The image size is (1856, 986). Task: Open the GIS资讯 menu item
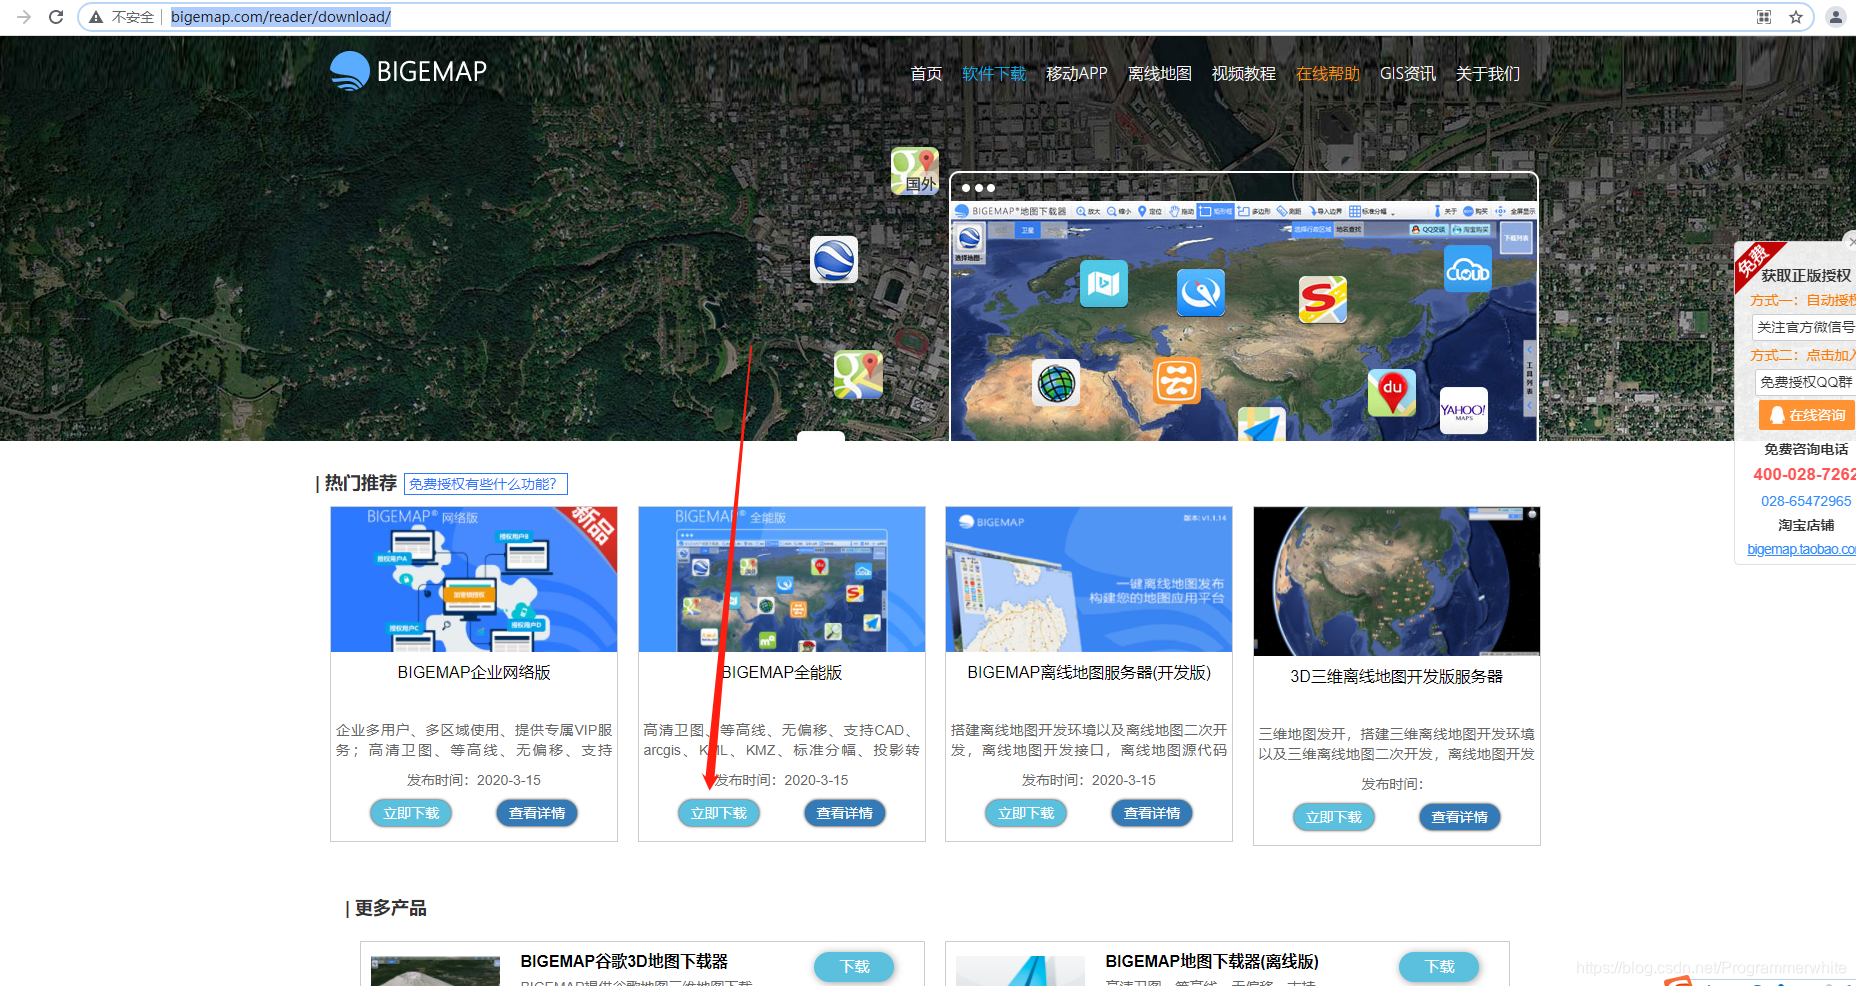click(x=1408, y=74)
